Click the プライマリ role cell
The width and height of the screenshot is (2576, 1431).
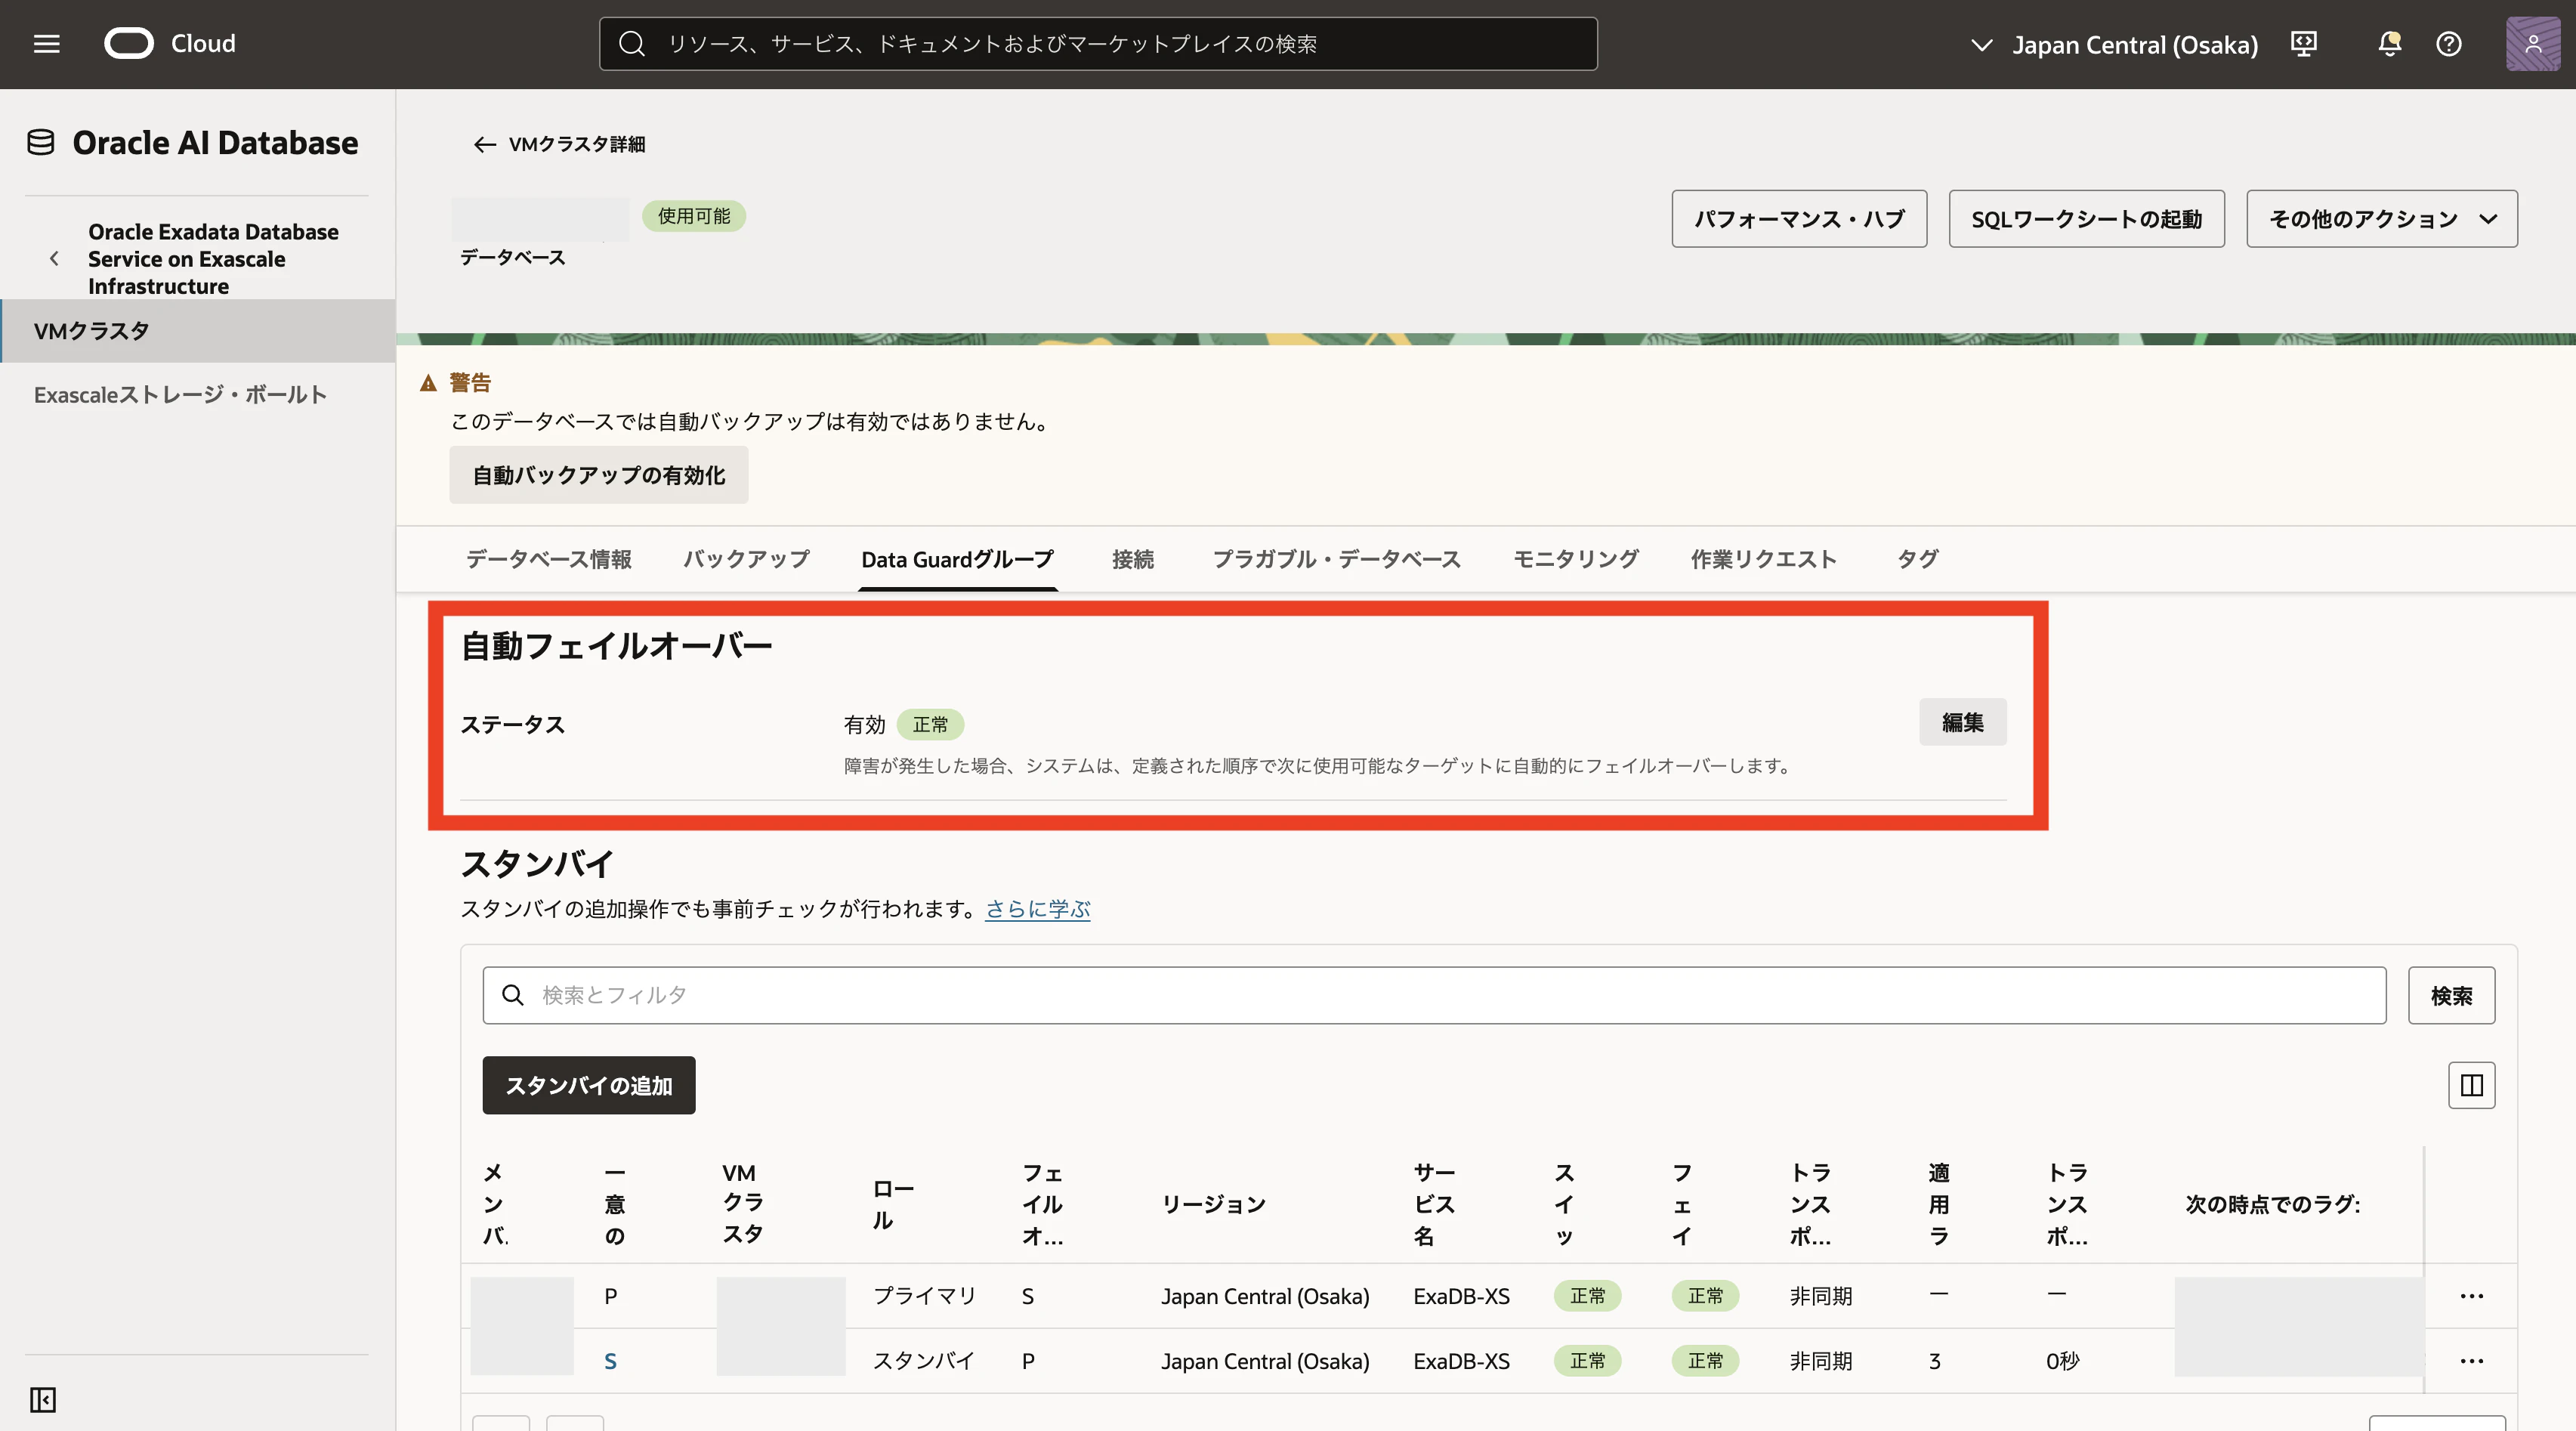click(x=924, y=1296)
